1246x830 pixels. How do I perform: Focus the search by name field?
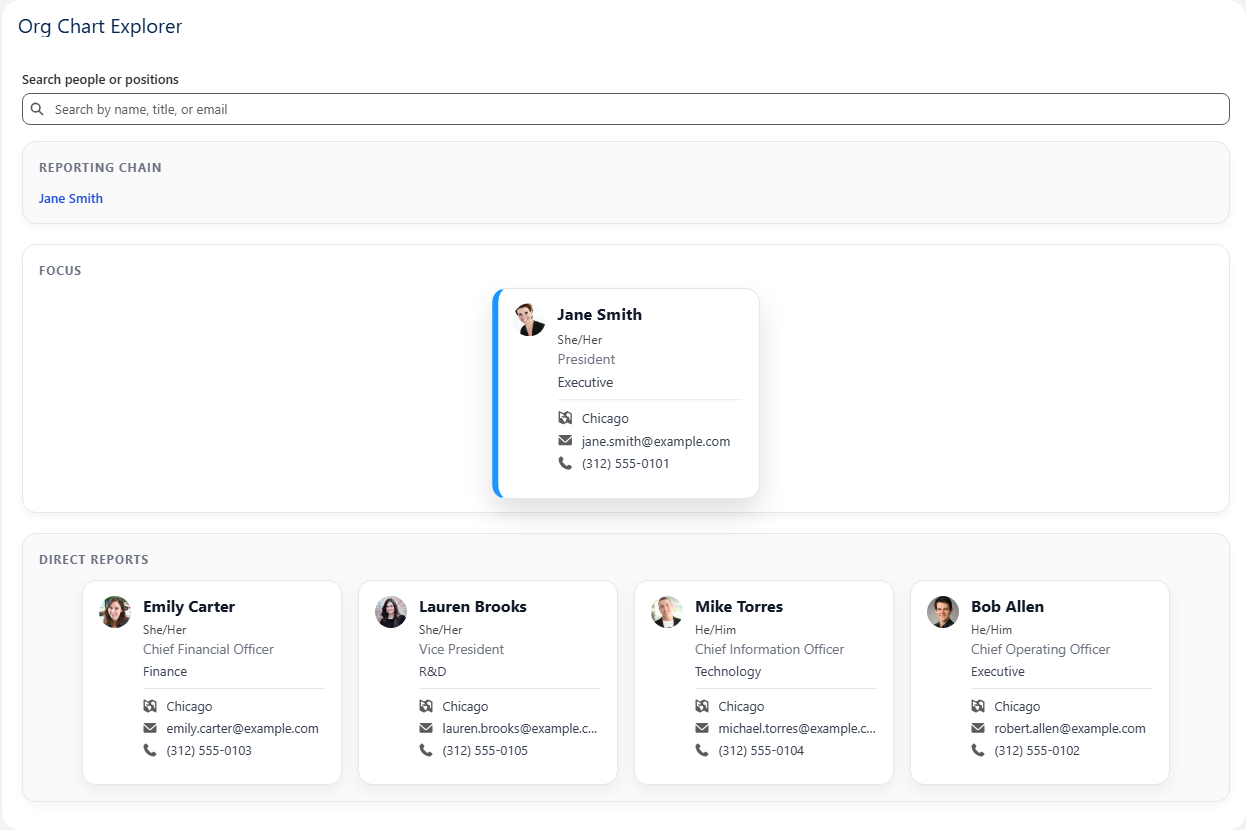coord(626,109)
